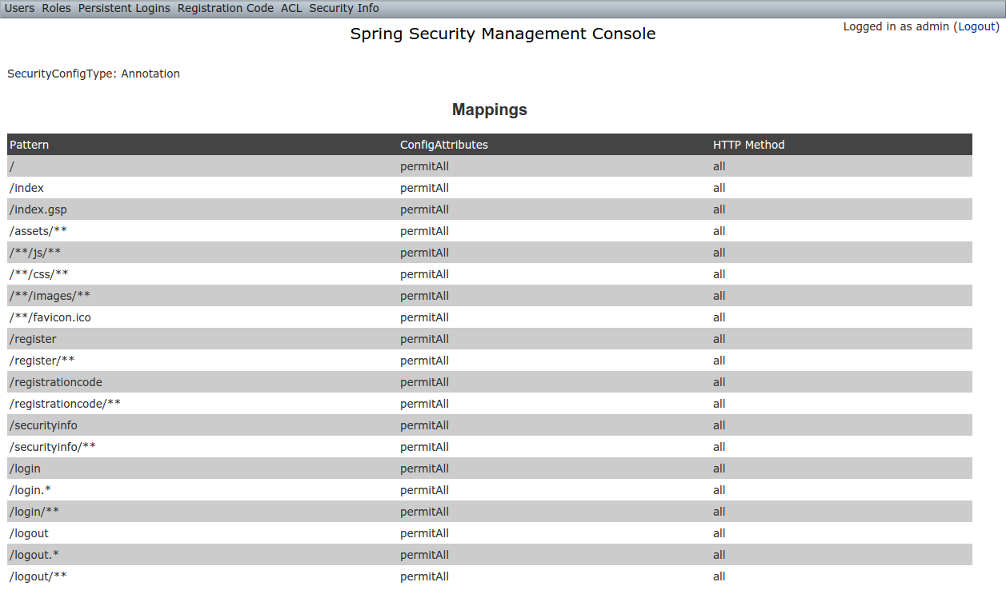The image size is (1006, 610).
Task: Click permitAll for the /**/css/** pattern
Action: click(x=424, y=274)
